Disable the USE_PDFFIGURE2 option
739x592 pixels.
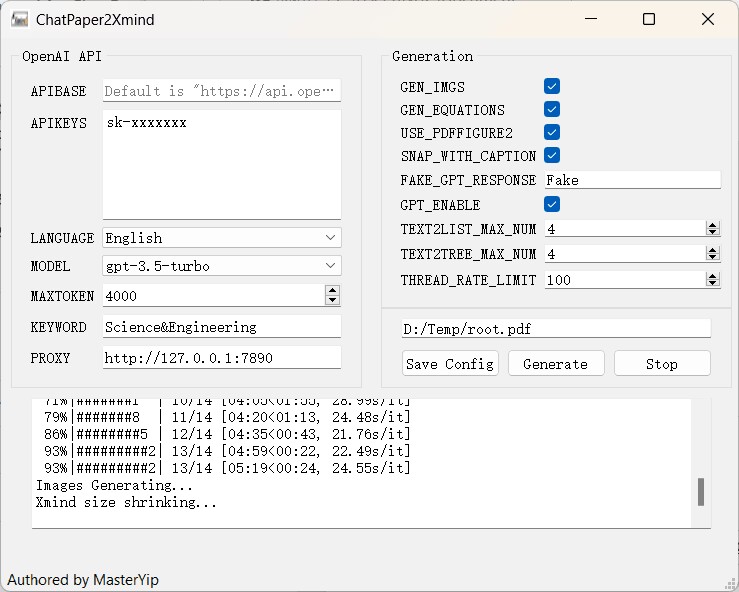[x=552, y=132]
